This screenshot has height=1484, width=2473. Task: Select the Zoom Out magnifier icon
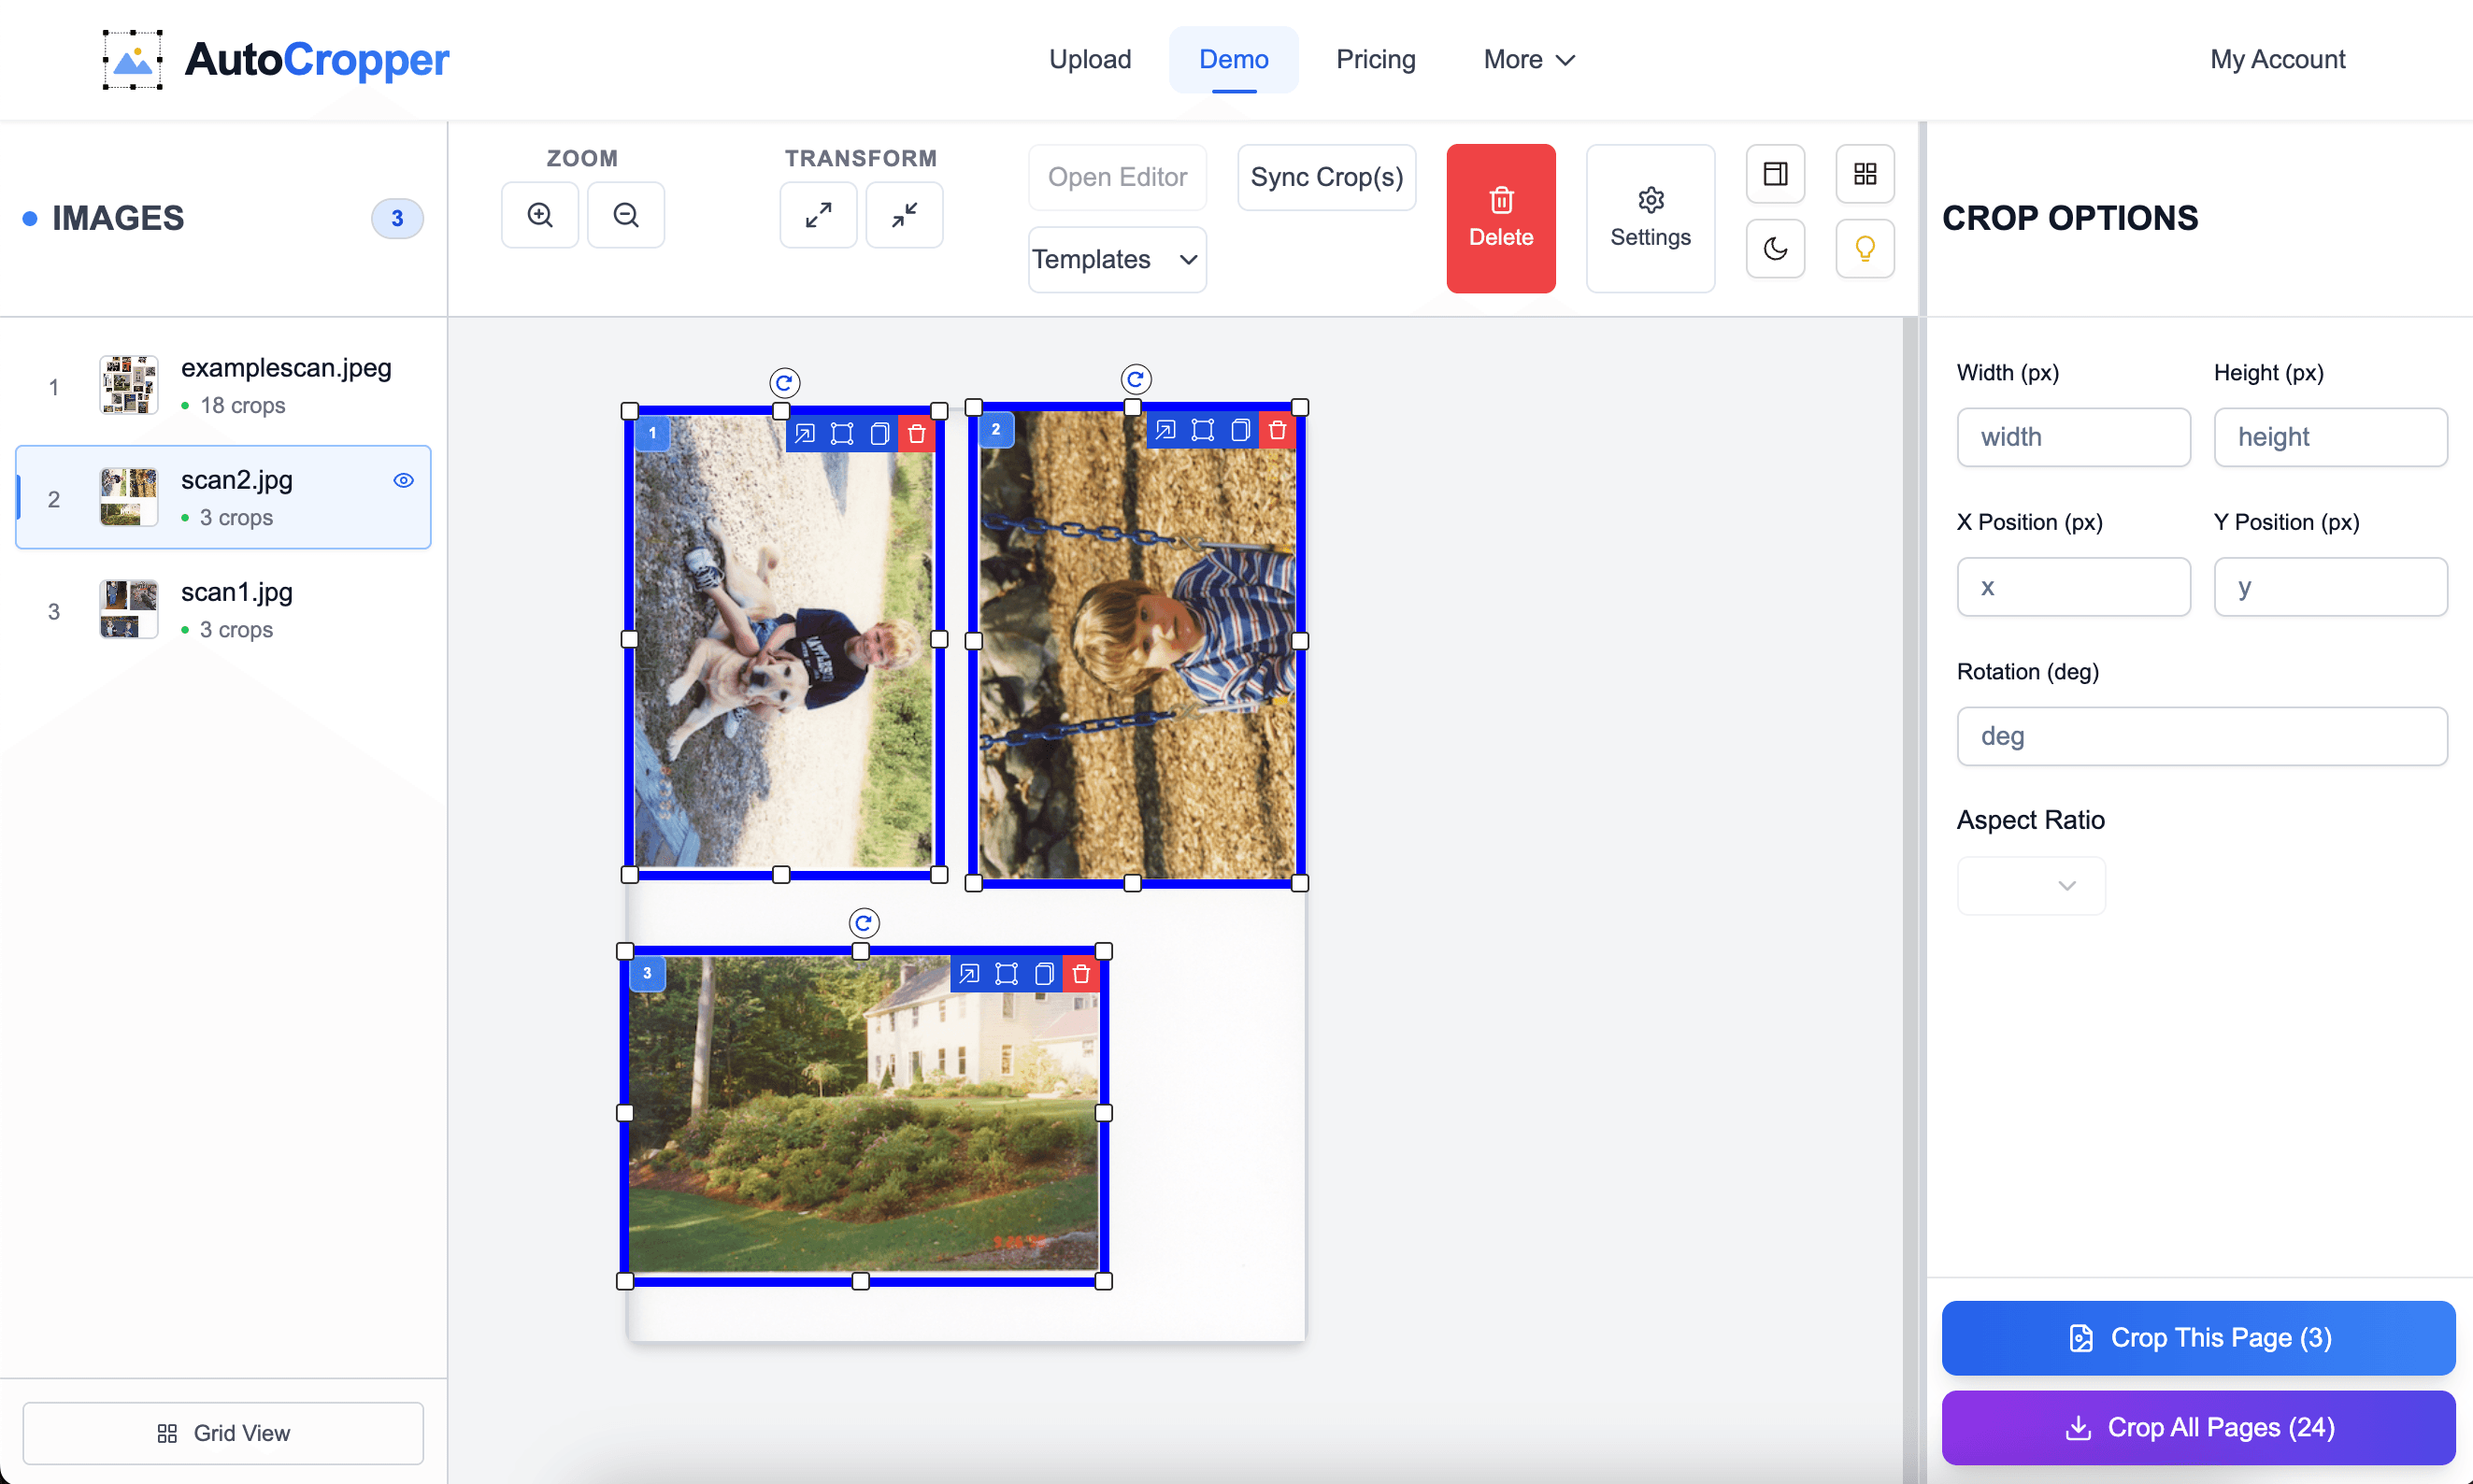624,214
